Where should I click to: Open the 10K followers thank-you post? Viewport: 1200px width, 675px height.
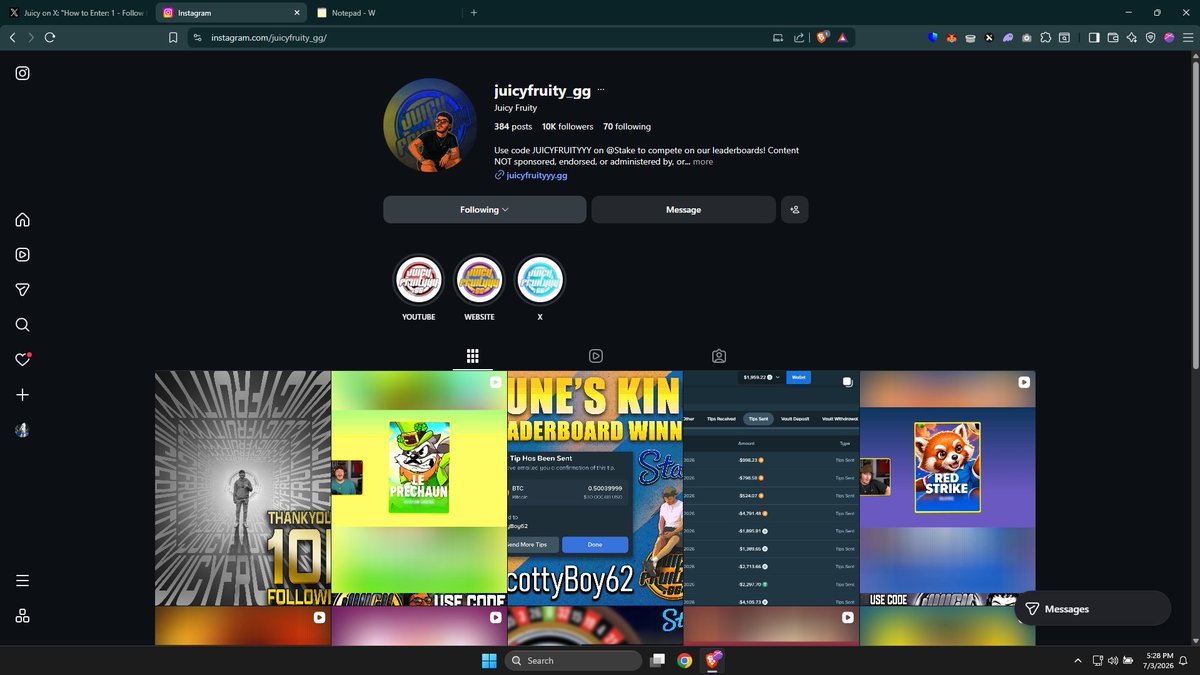click(243, 488)
